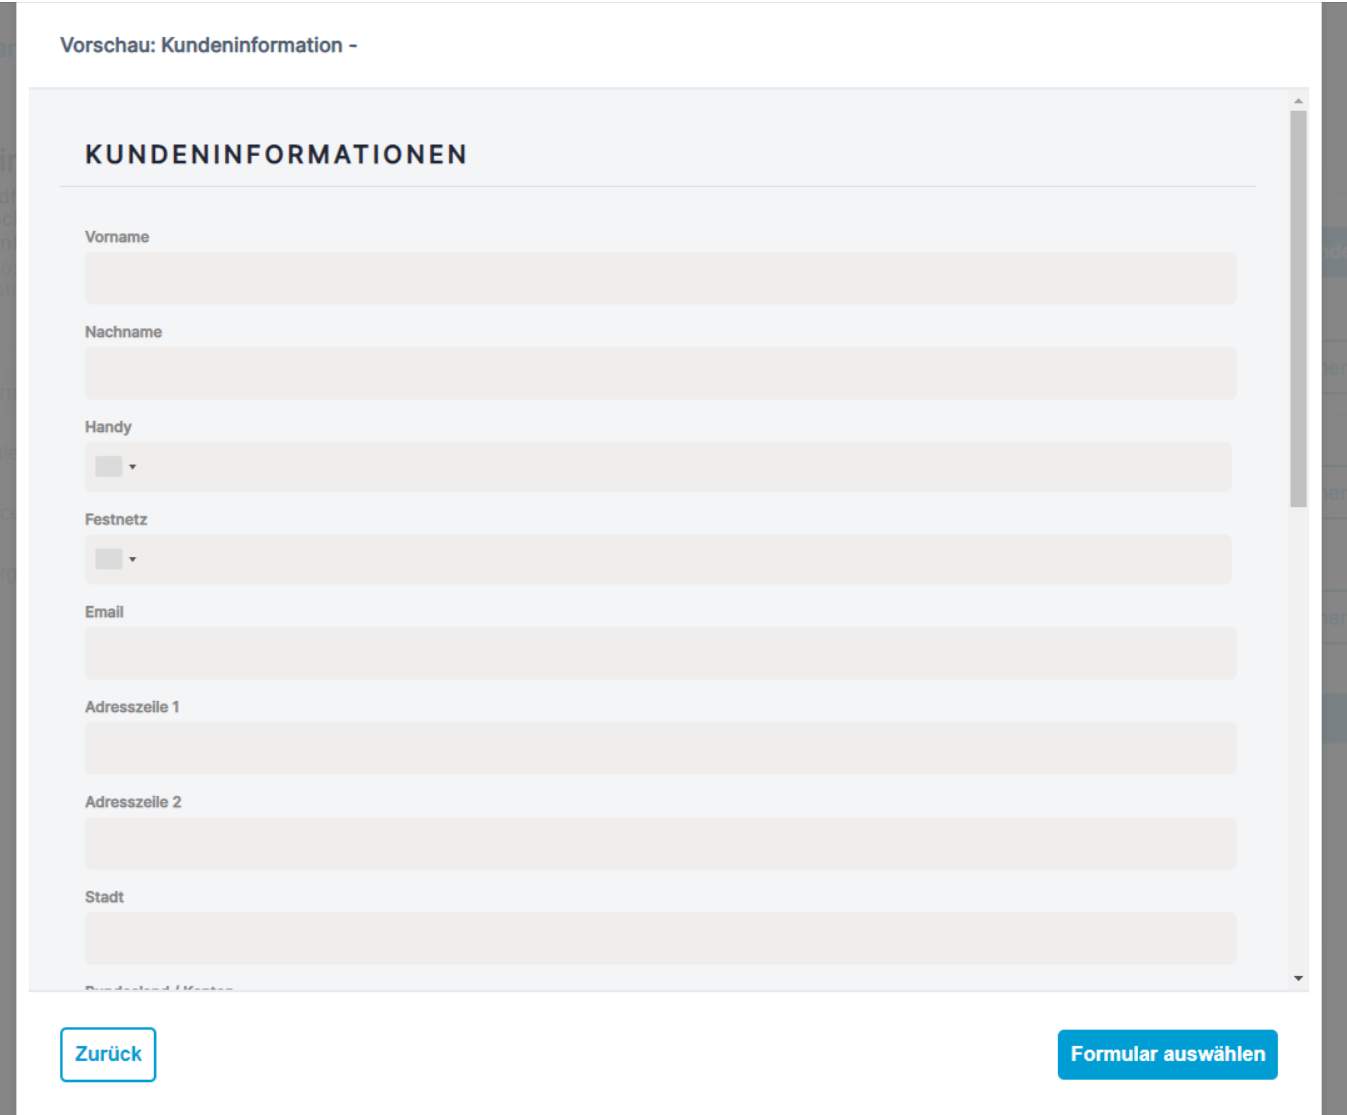Screen dimensions: 1347x1115
Task: Click the Nachname label
Action: [x=123, y=332]
